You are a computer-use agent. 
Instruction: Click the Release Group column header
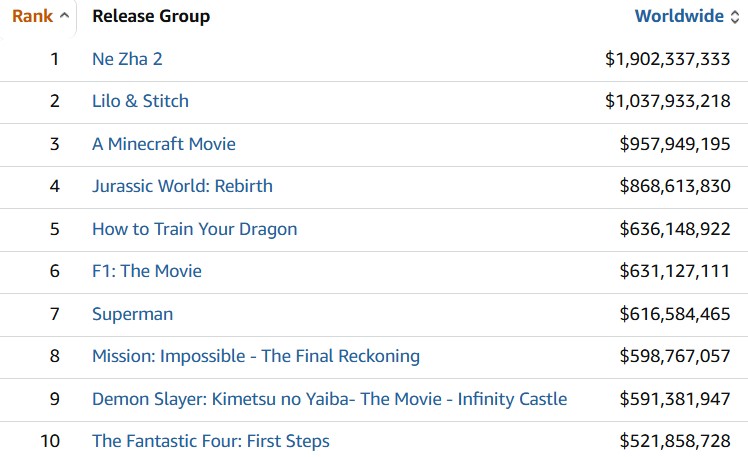[x=151, y=16]
